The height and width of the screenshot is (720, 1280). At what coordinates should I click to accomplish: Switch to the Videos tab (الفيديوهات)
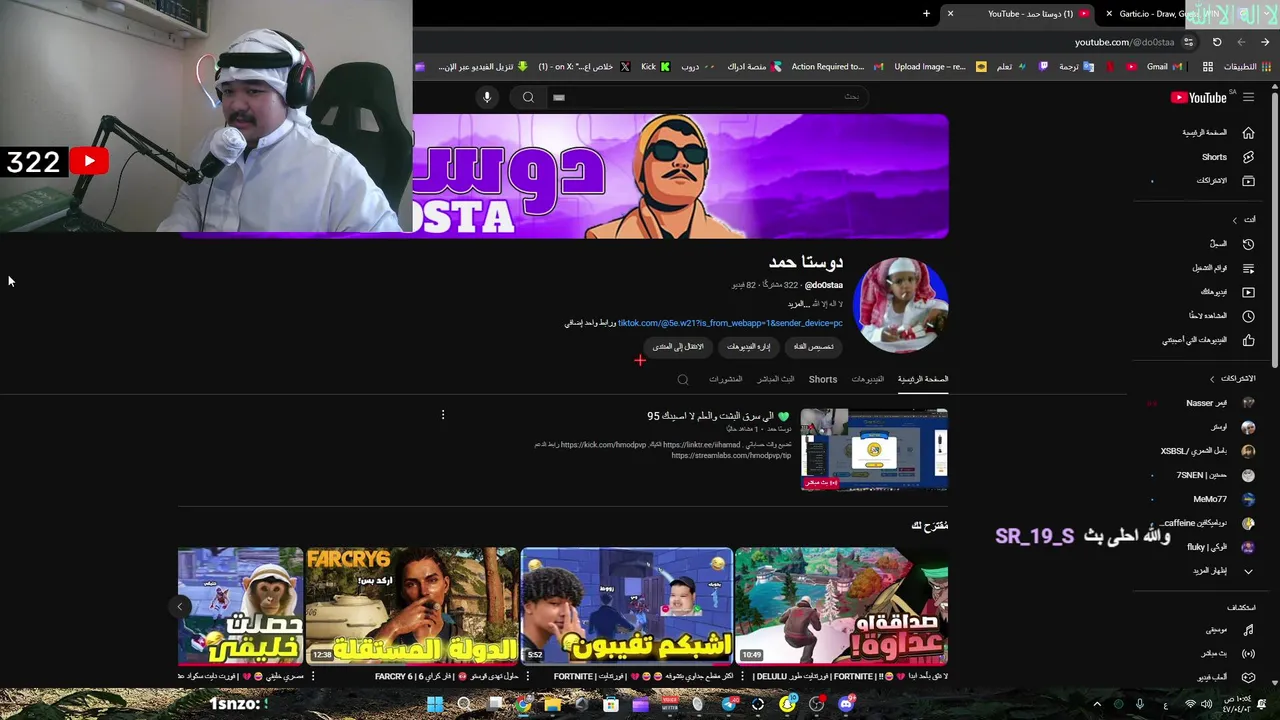pyautogui.click(x=867, y=379)
